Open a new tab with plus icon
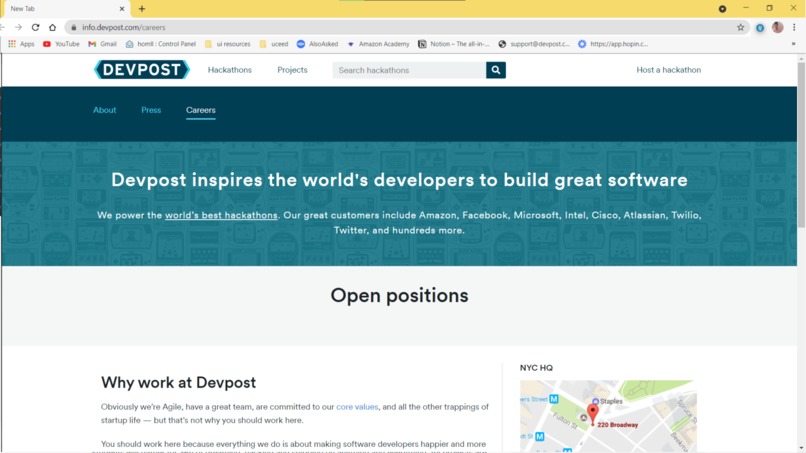Viewport: 806px width, 453px height. [x=142, y=9]
